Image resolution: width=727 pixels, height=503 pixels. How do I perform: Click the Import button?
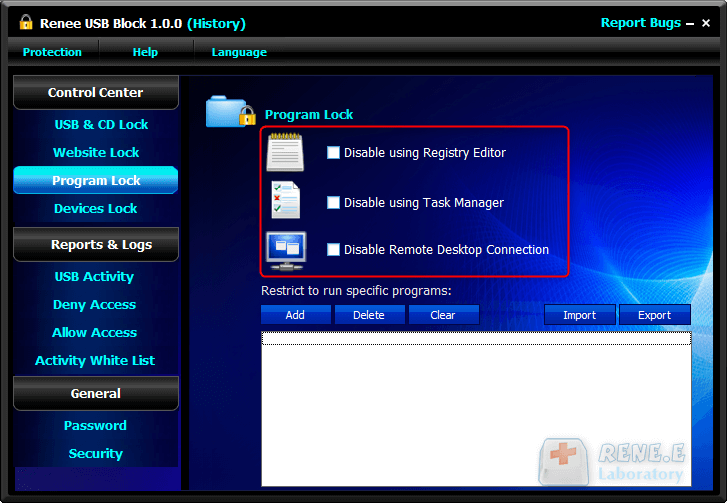579,315
